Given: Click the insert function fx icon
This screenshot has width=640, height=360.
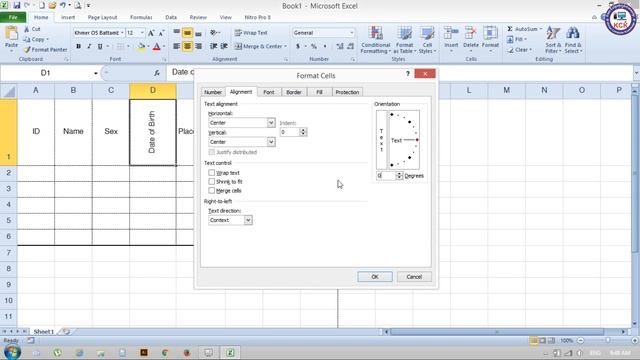Looking at the screenshot, I should (157, 73).
